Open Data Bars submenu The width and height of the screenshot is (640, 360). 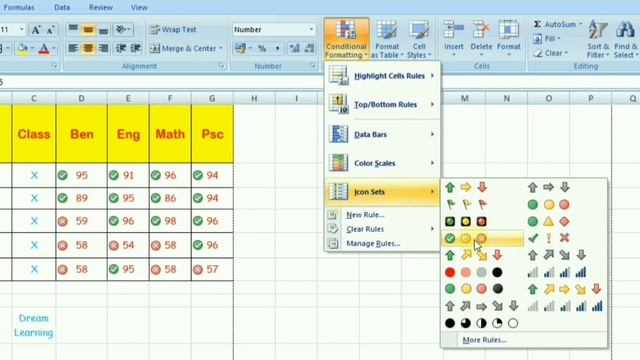pos(382,134)
